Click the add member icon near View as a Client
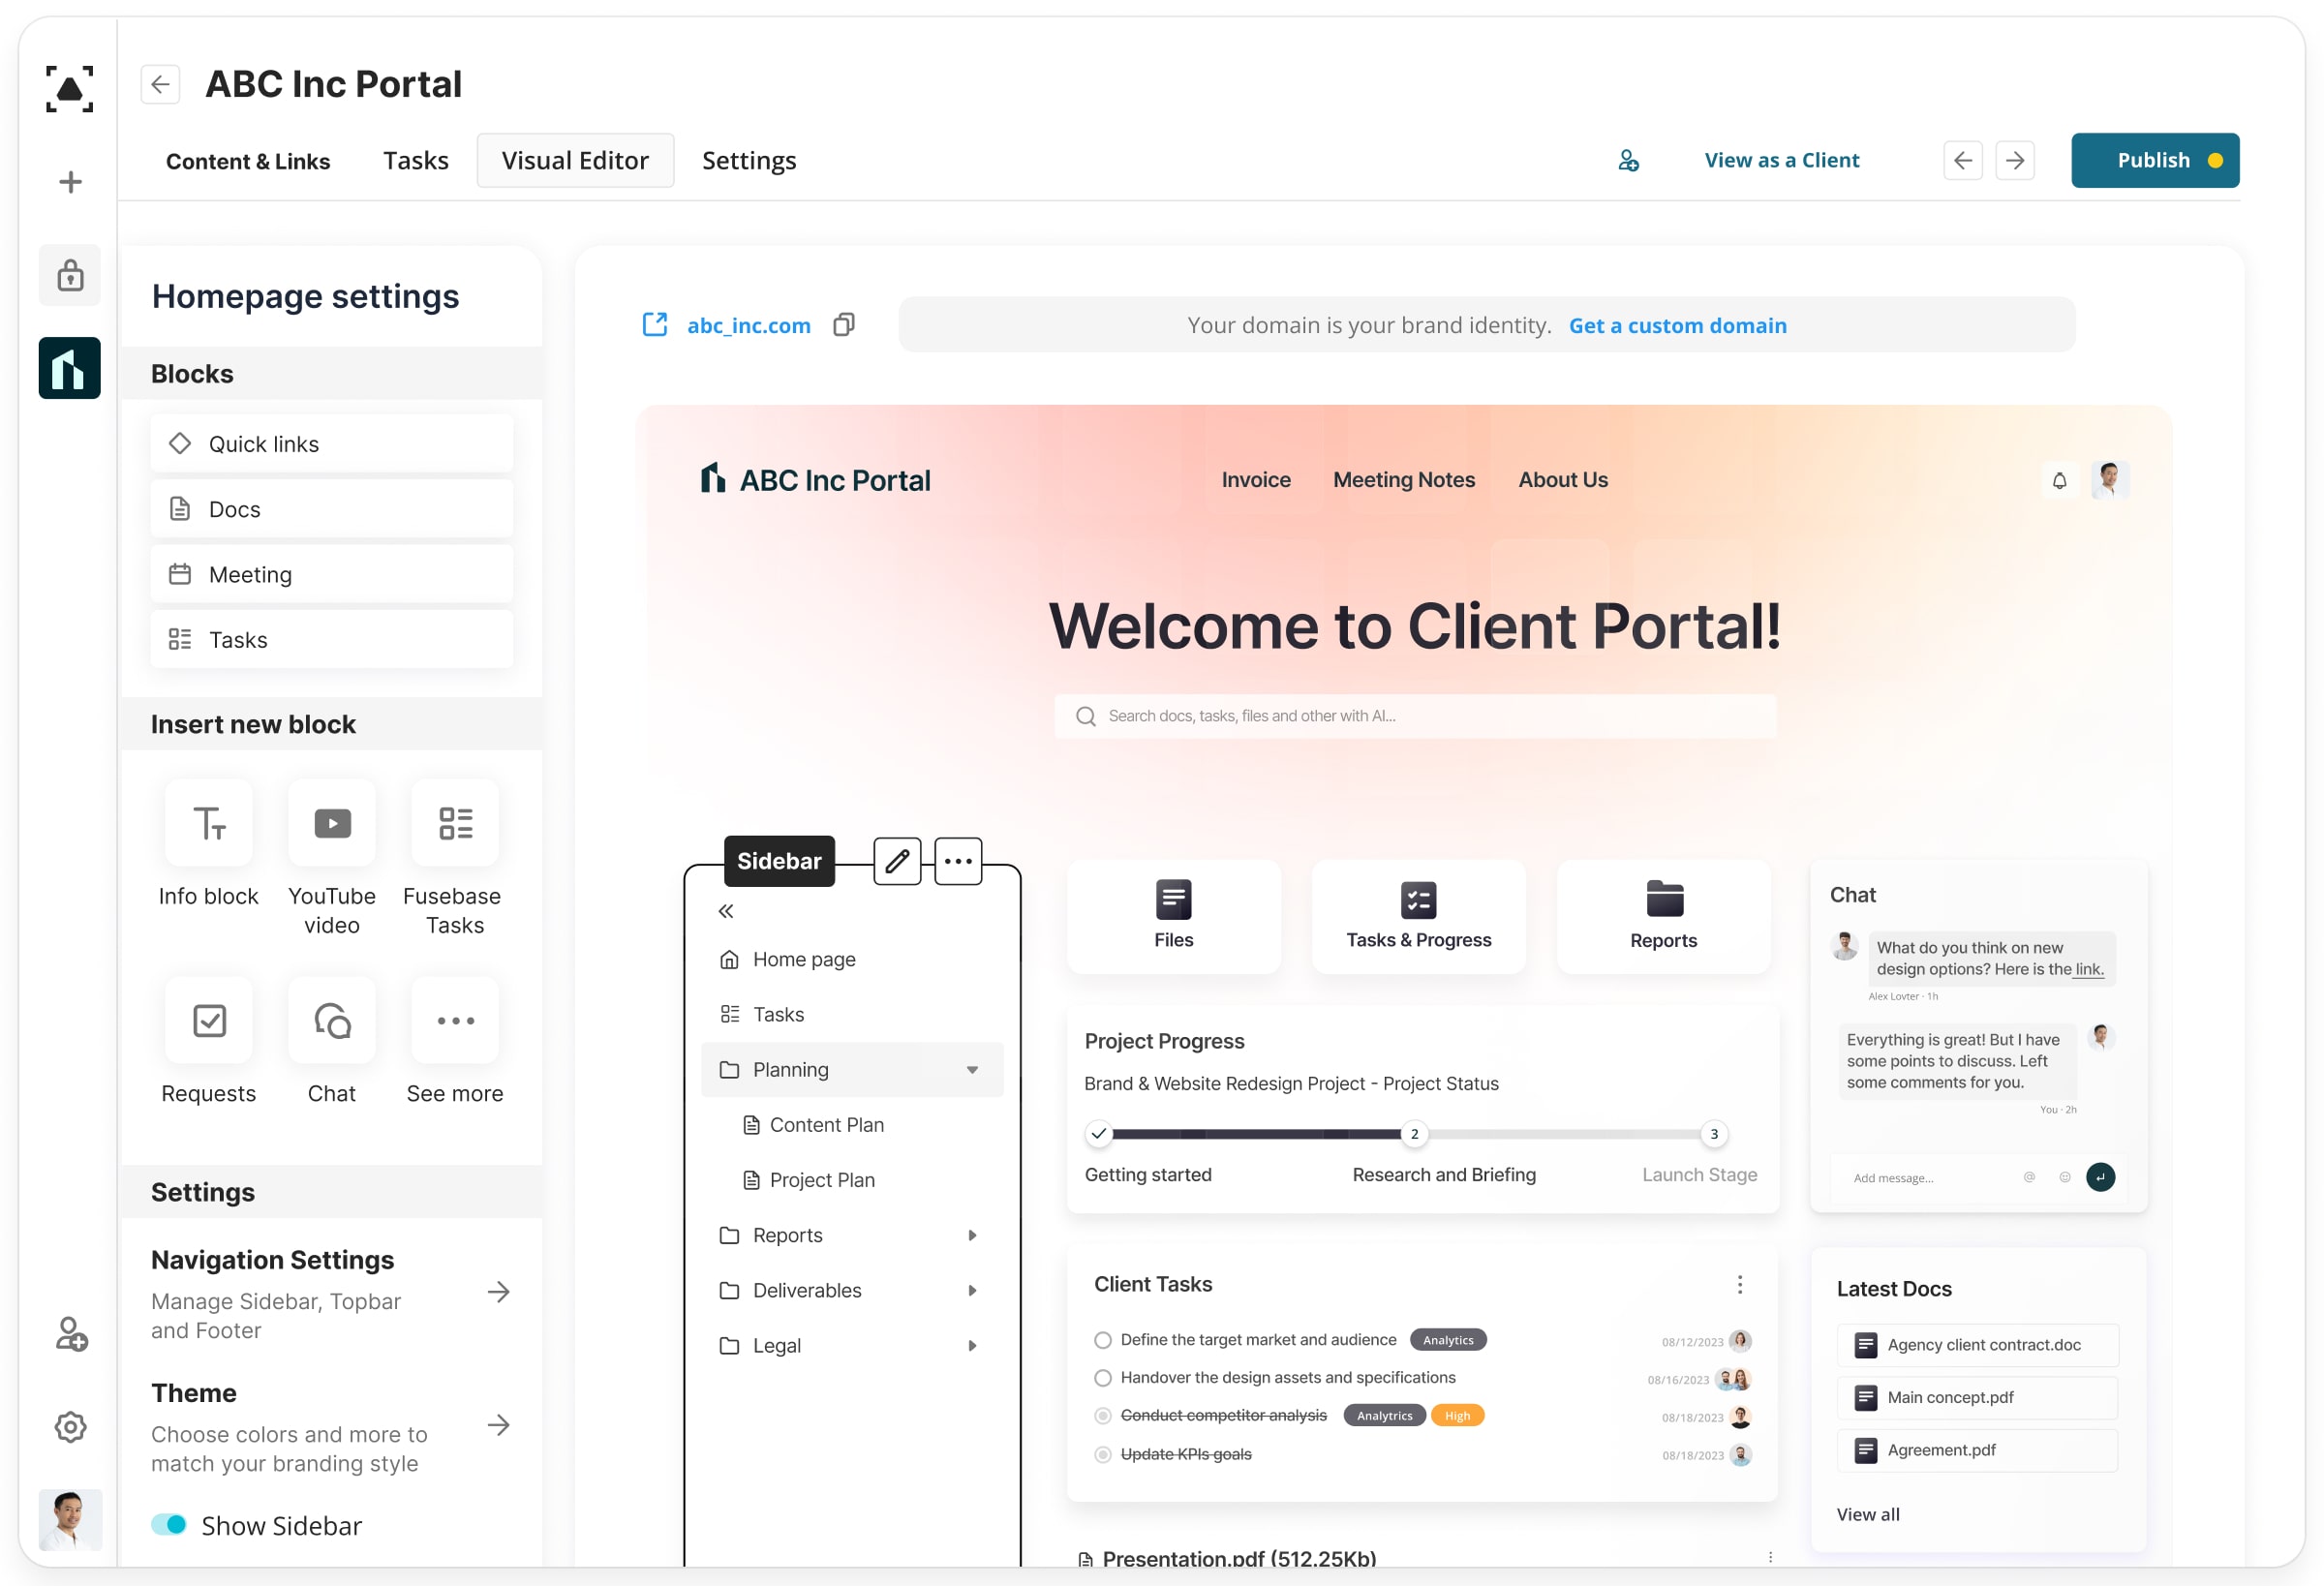The height and width of the screenshot is (1586, 2324). 1628,160
